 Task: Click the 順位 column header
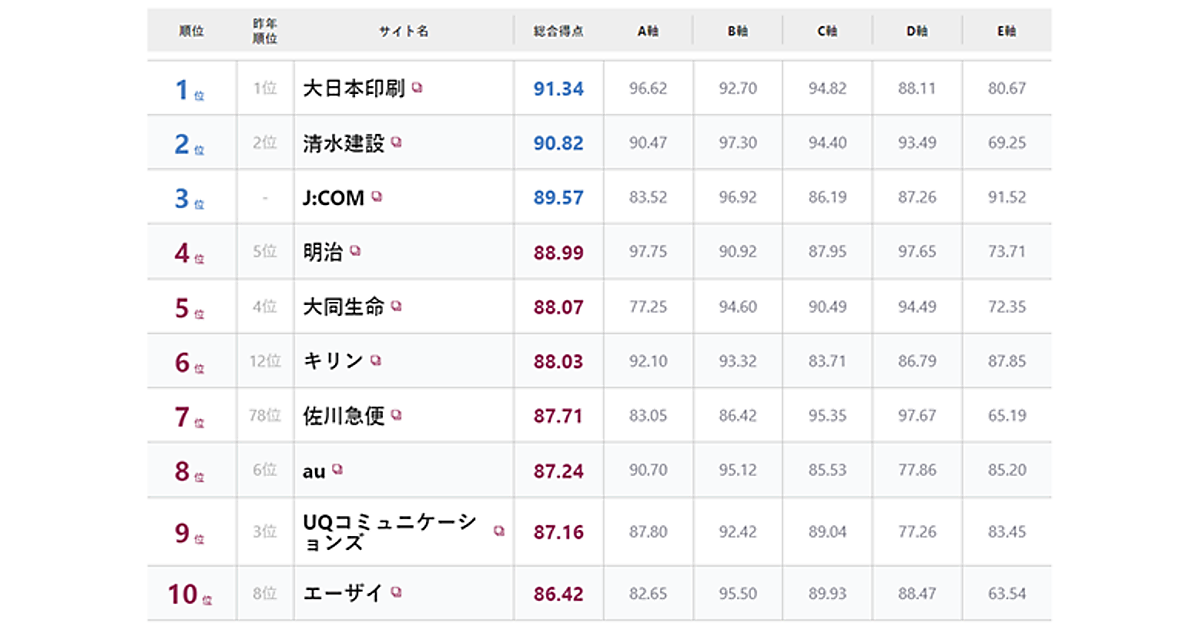click(191, 31)
